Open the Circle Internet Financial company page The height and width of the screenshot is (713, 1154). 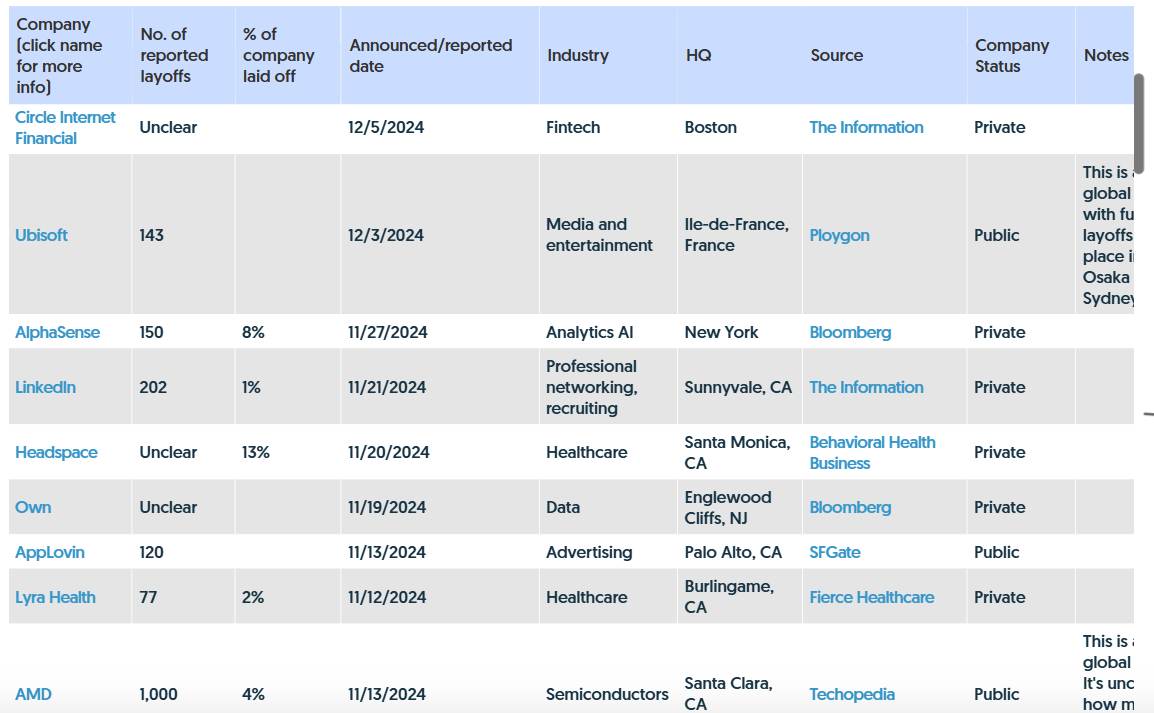point(64,127)
